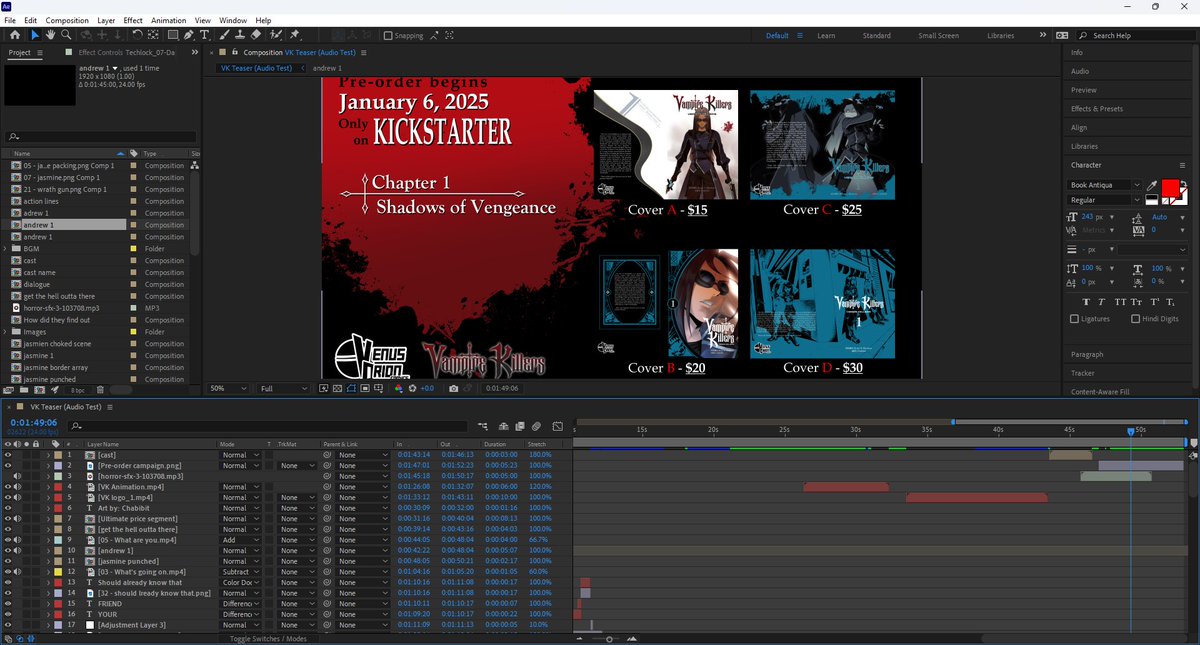This screenshot has height=645, width=1200.
Task: Click the viewer snapshot camera icon
Action: click(x=454, y=388)
